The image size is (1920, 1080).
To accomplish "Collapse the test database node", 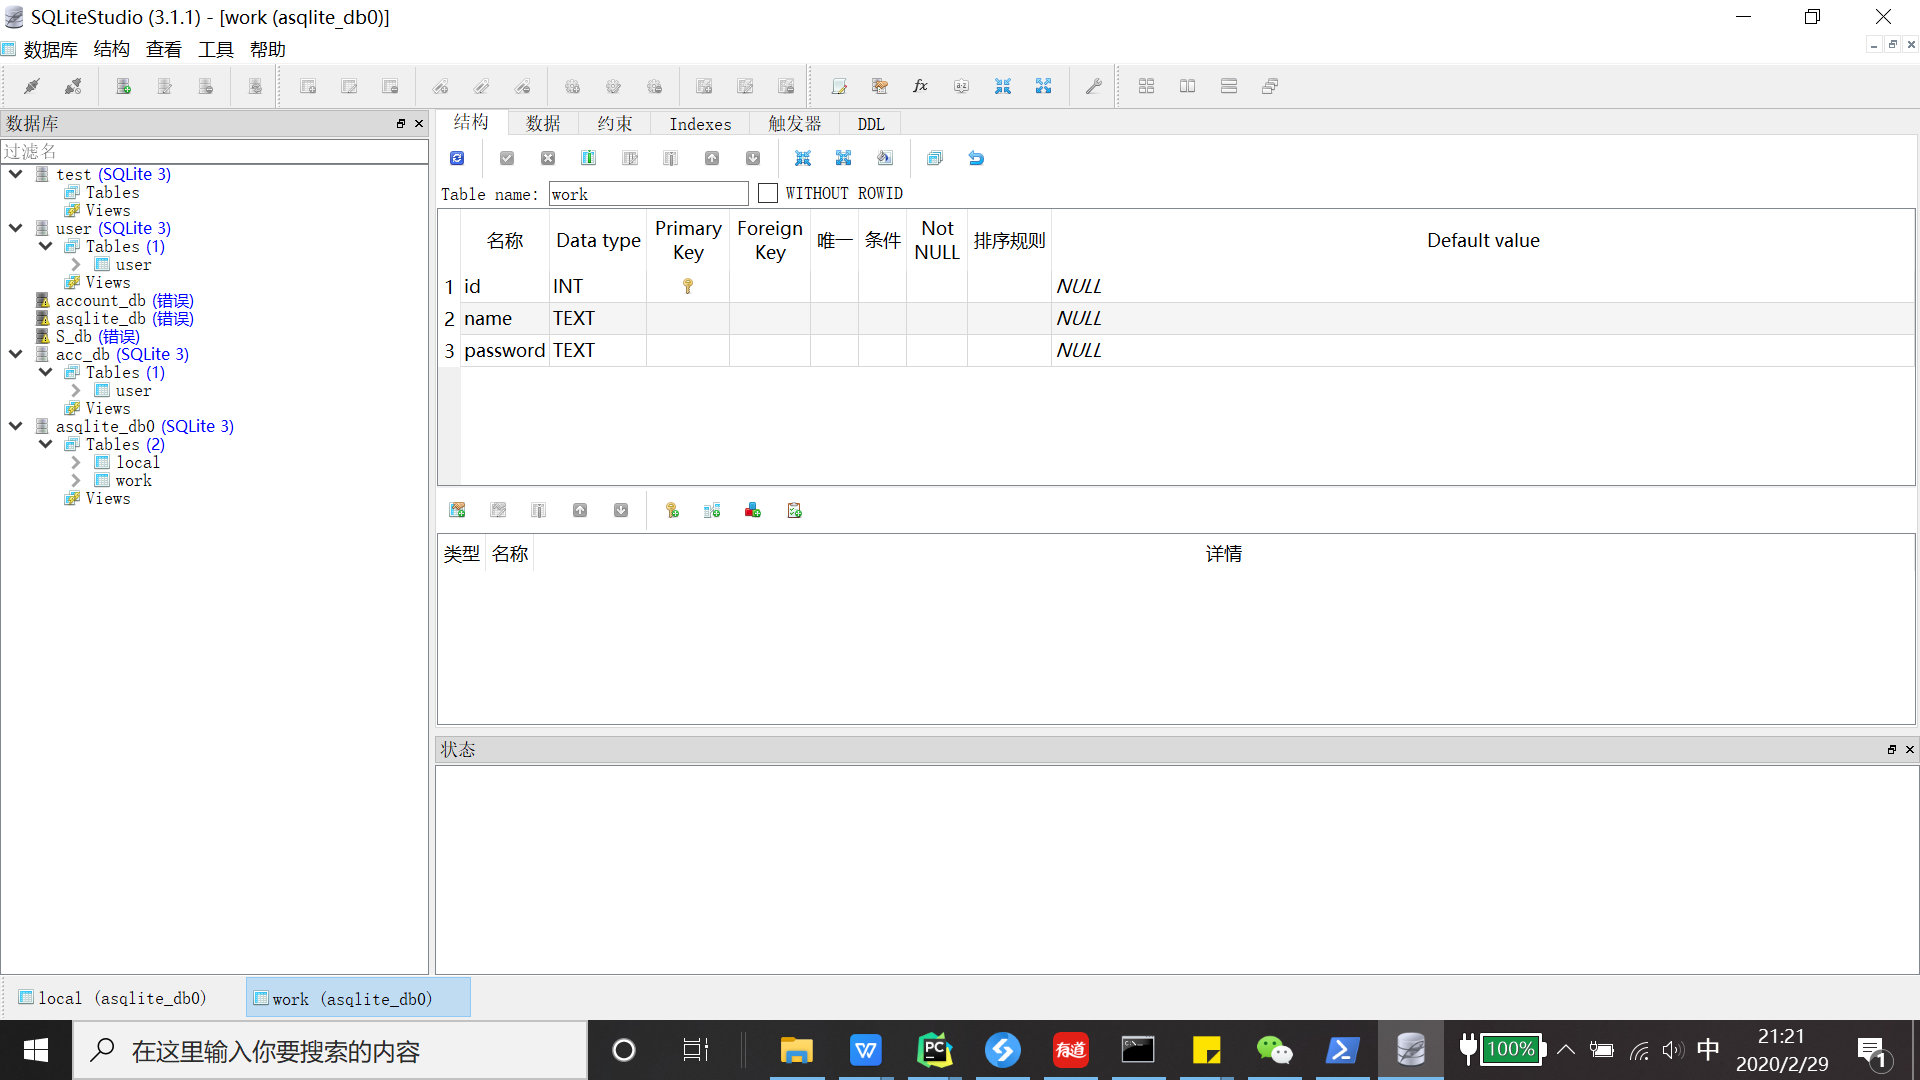I will click(x=16, y=174).
